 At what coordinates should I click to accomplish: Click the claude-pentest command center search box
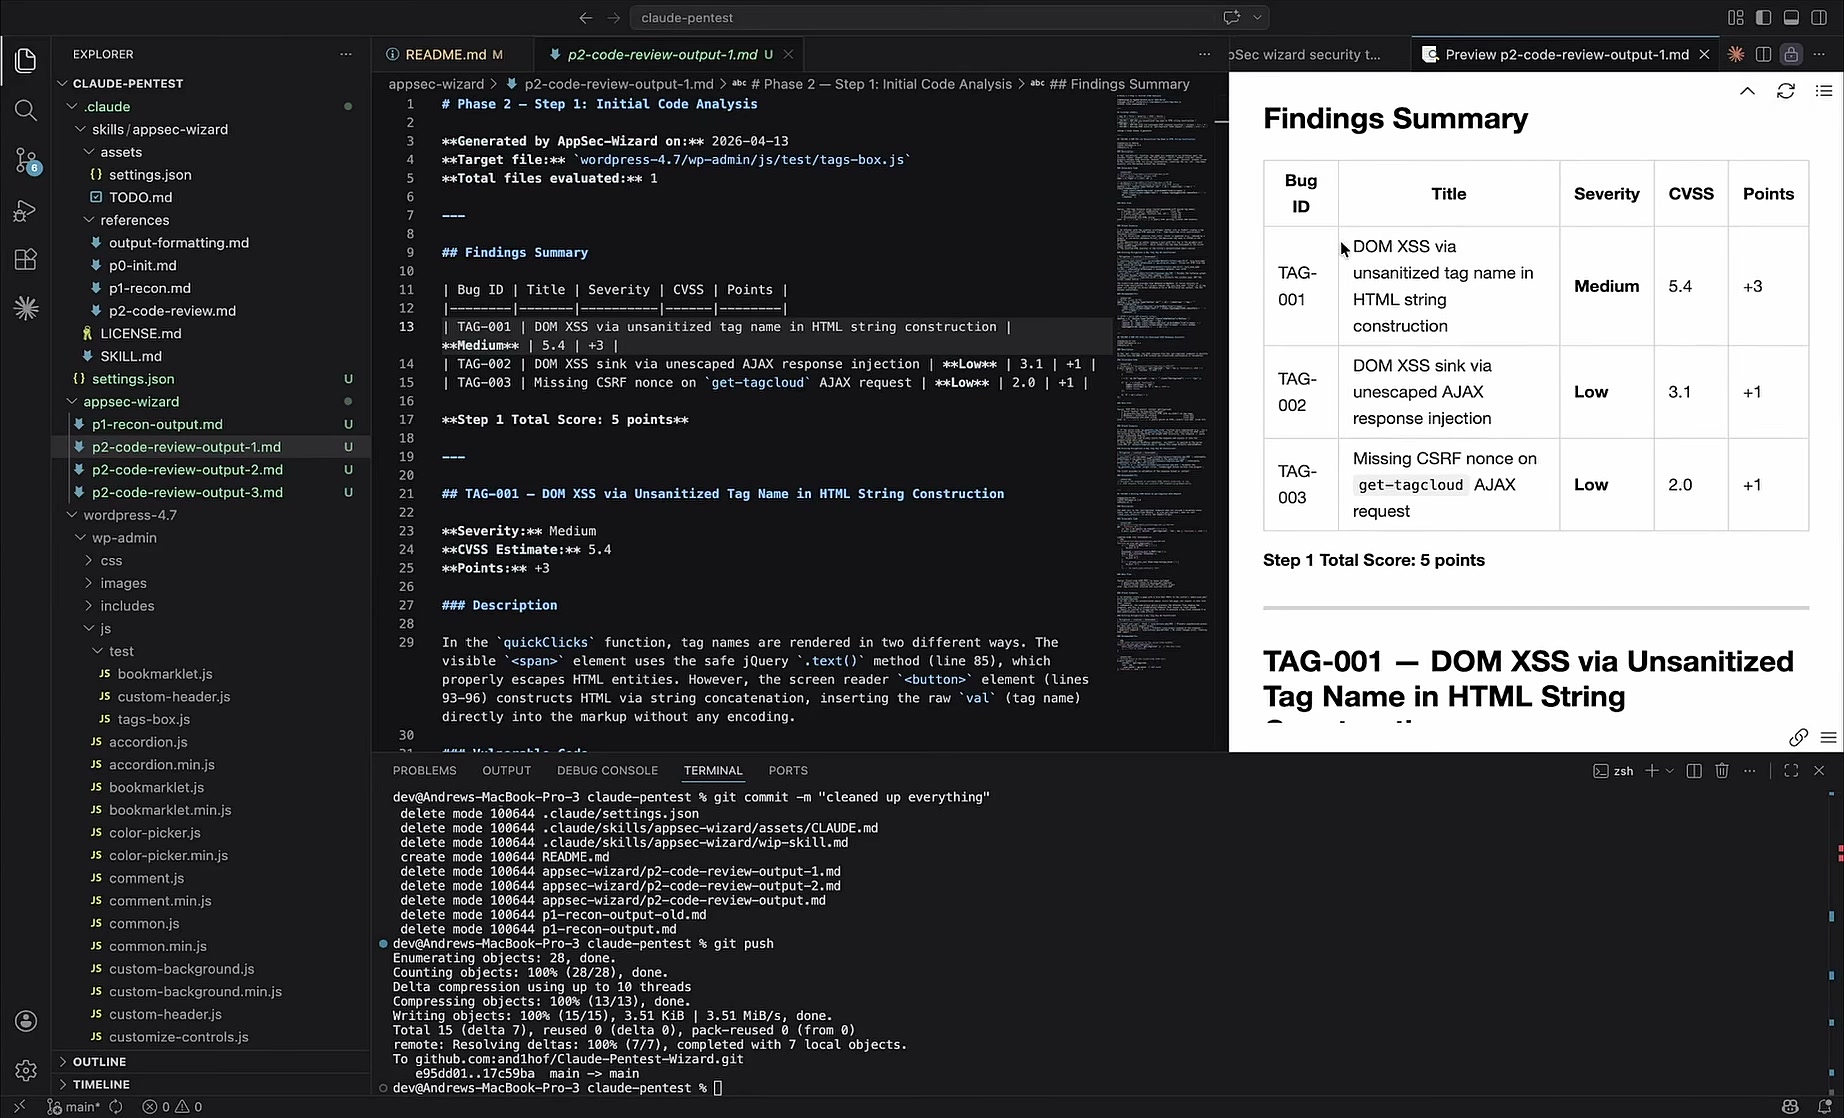tap(923, 18)
